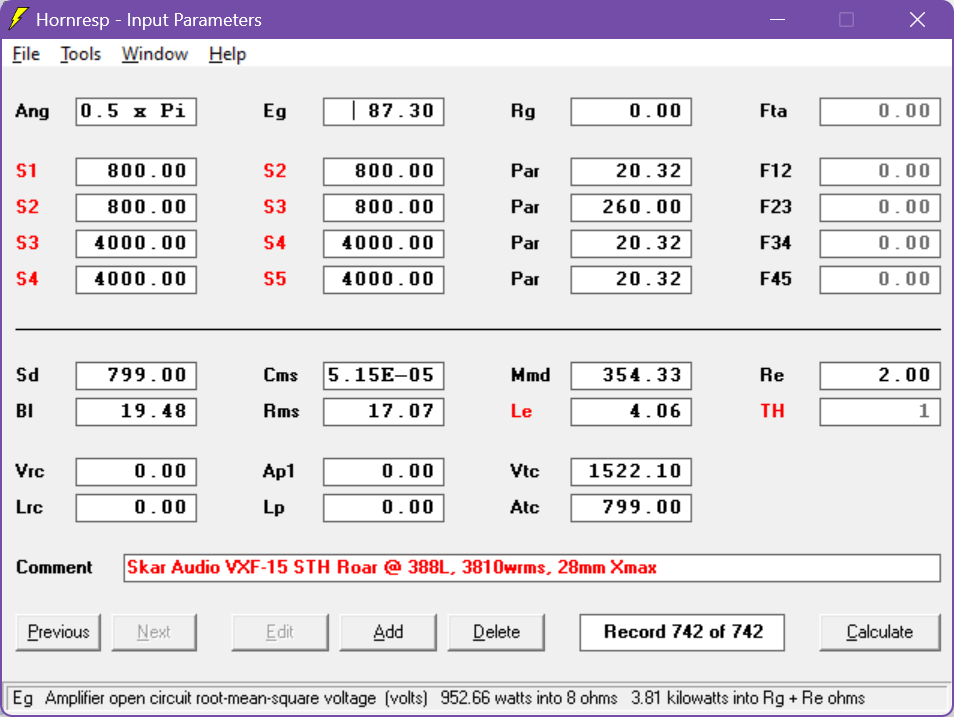Click the Delete record button

coord(496,632)
